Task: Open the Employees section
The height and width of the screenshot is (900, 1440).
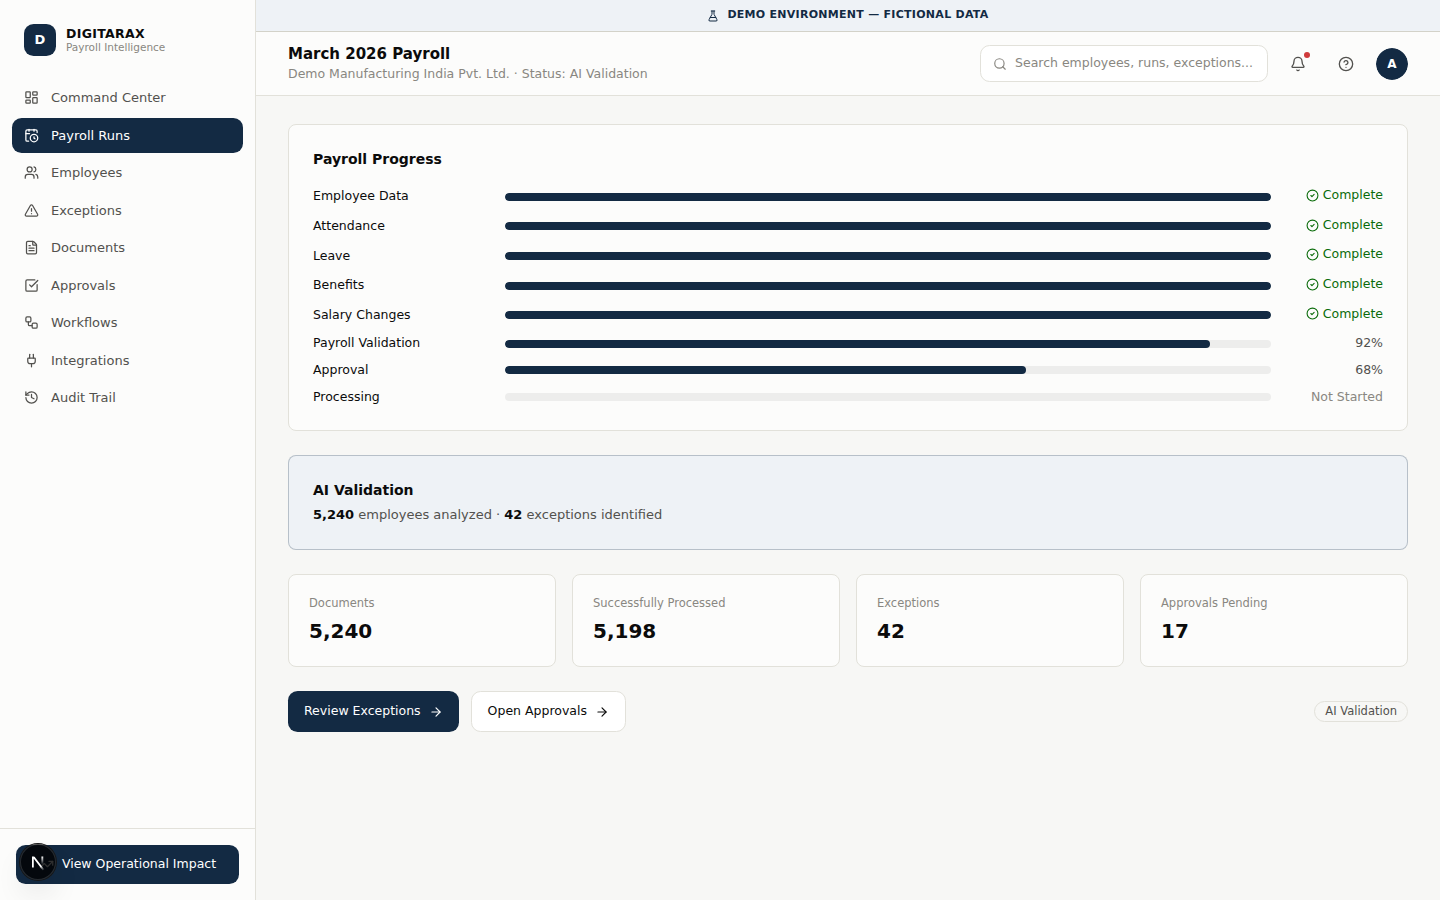Action: tap(127, 173)
